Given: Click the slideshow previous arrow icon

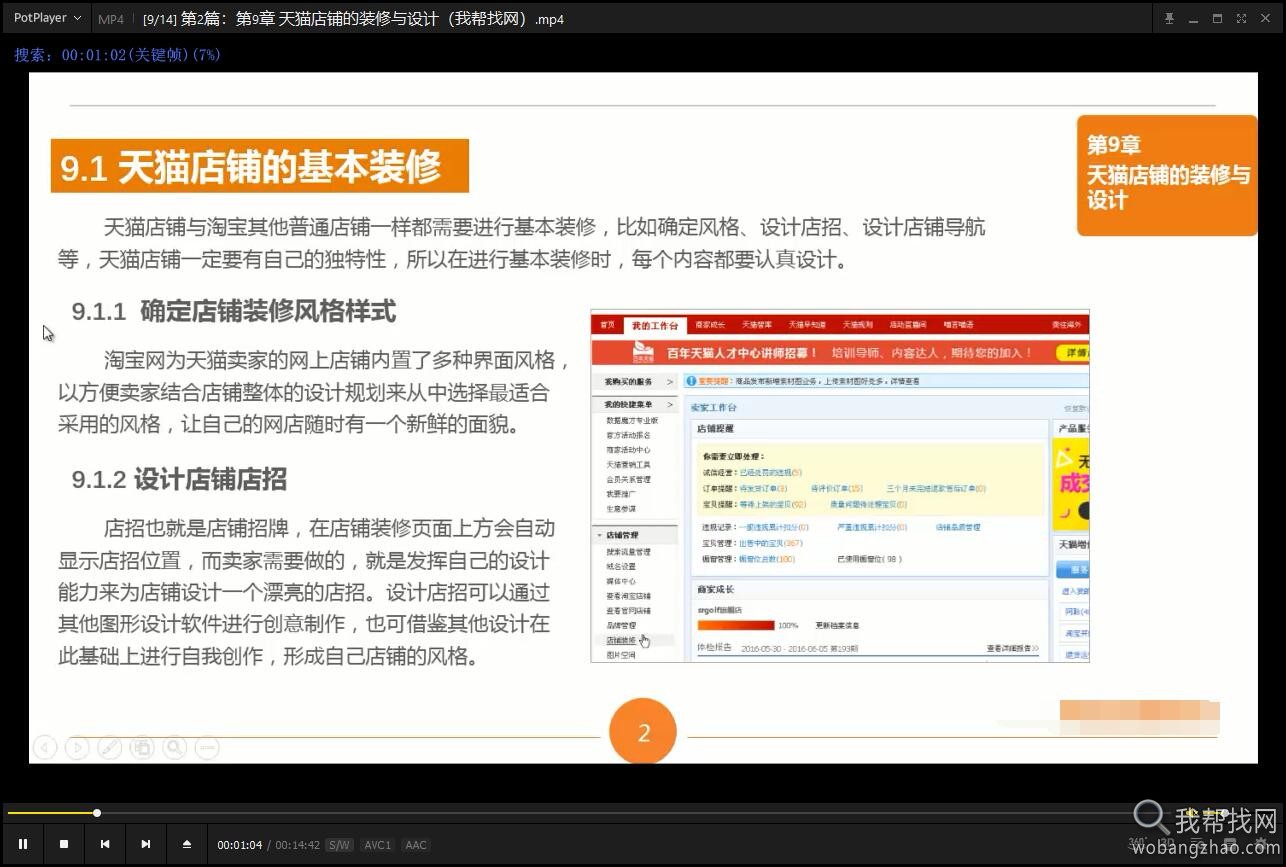Looking at the screenshot, I should tap(44, 747).
